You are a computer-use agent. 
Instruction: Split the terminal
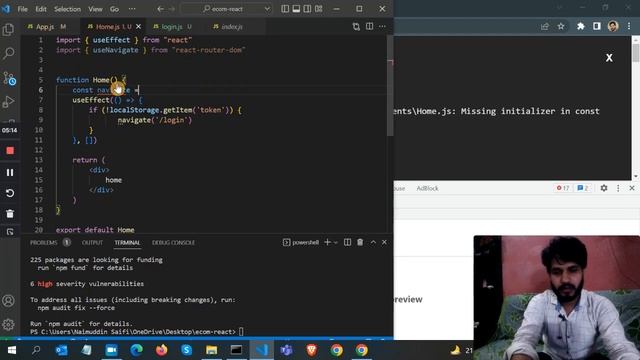pos(347,242)
